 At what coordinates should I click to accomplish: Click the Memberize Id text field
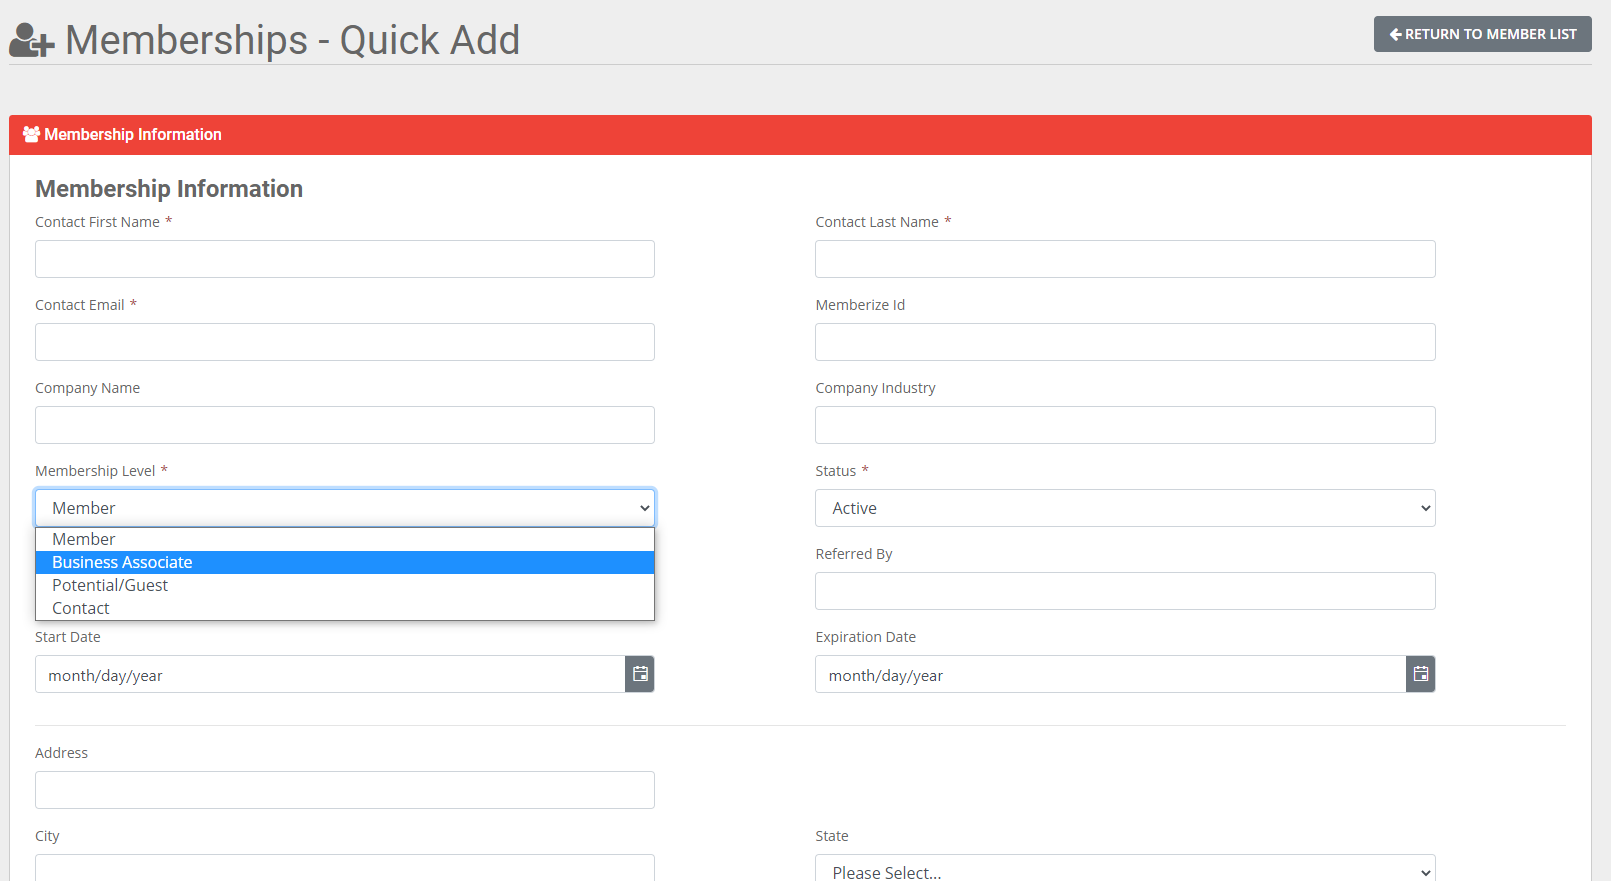pos(1124,342)
